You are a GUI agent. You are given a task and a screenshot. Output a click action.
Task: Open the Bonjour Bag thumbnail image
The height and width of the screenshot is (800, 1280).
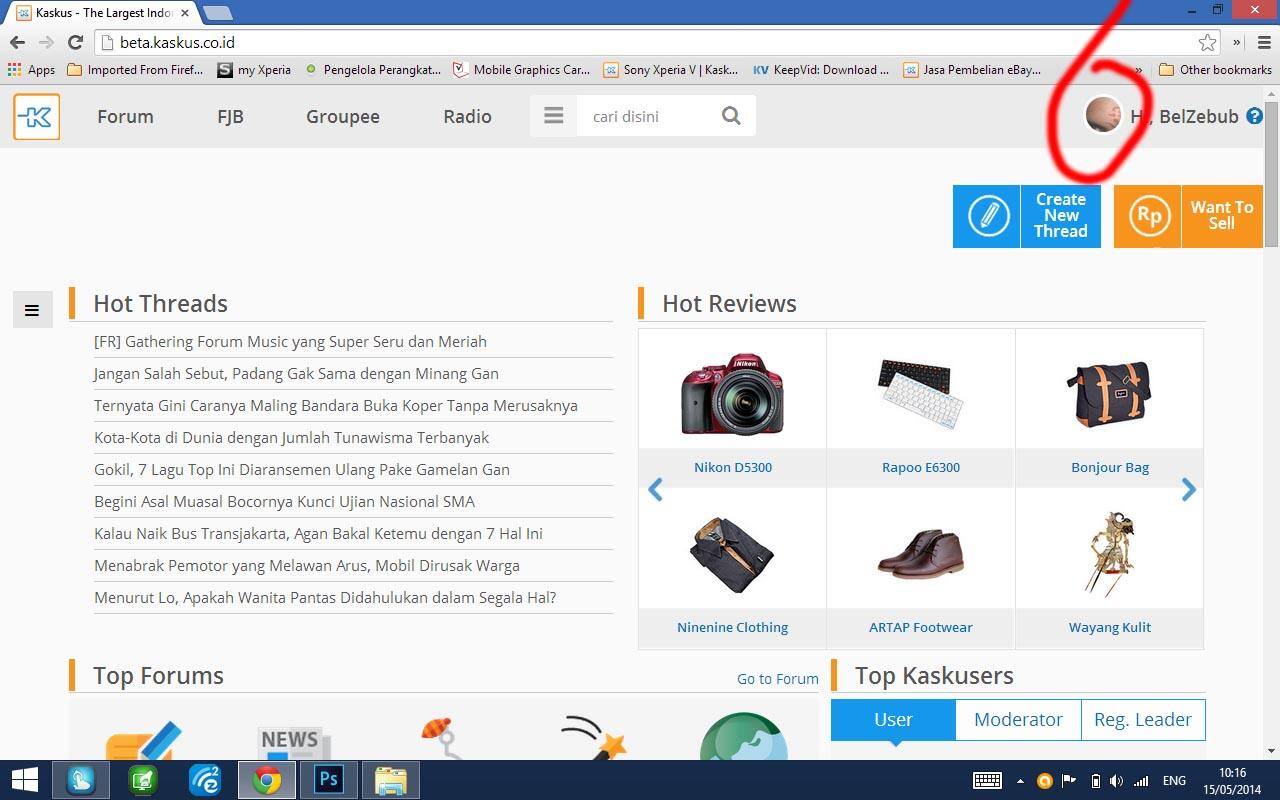pos(1109,393)
